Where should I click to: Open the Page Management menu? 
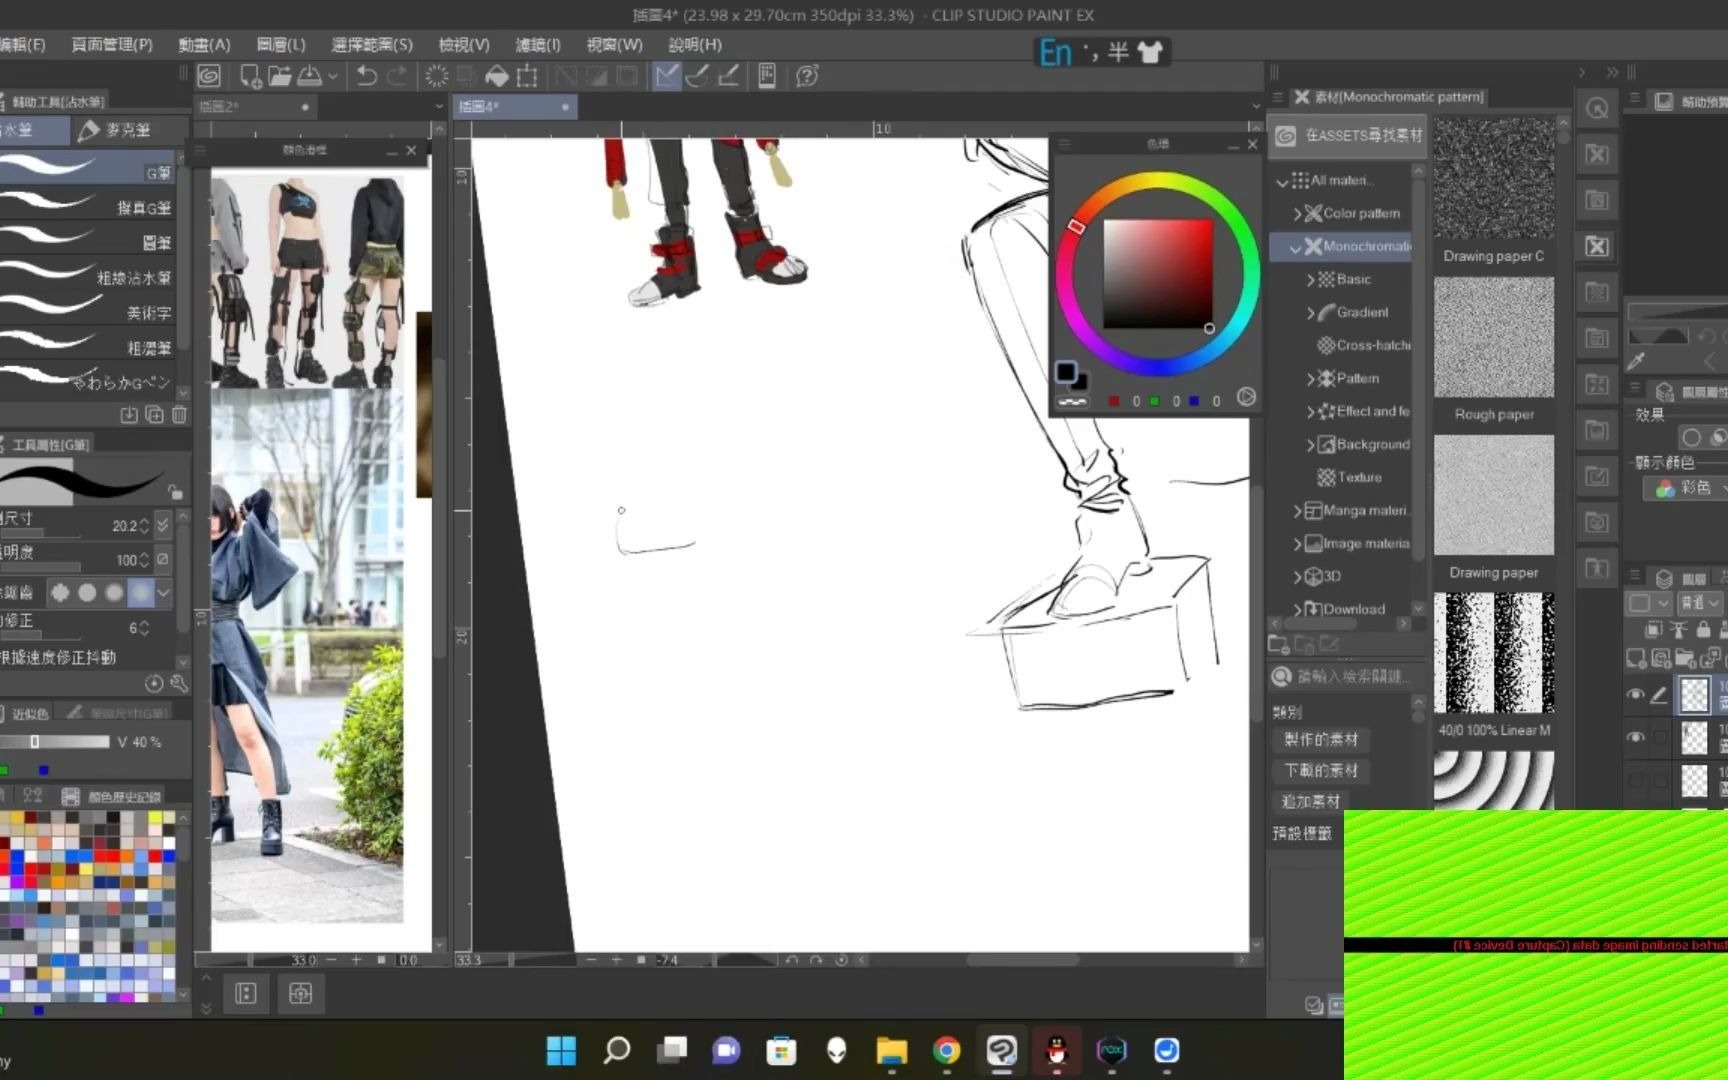click(x=112, y=44)
